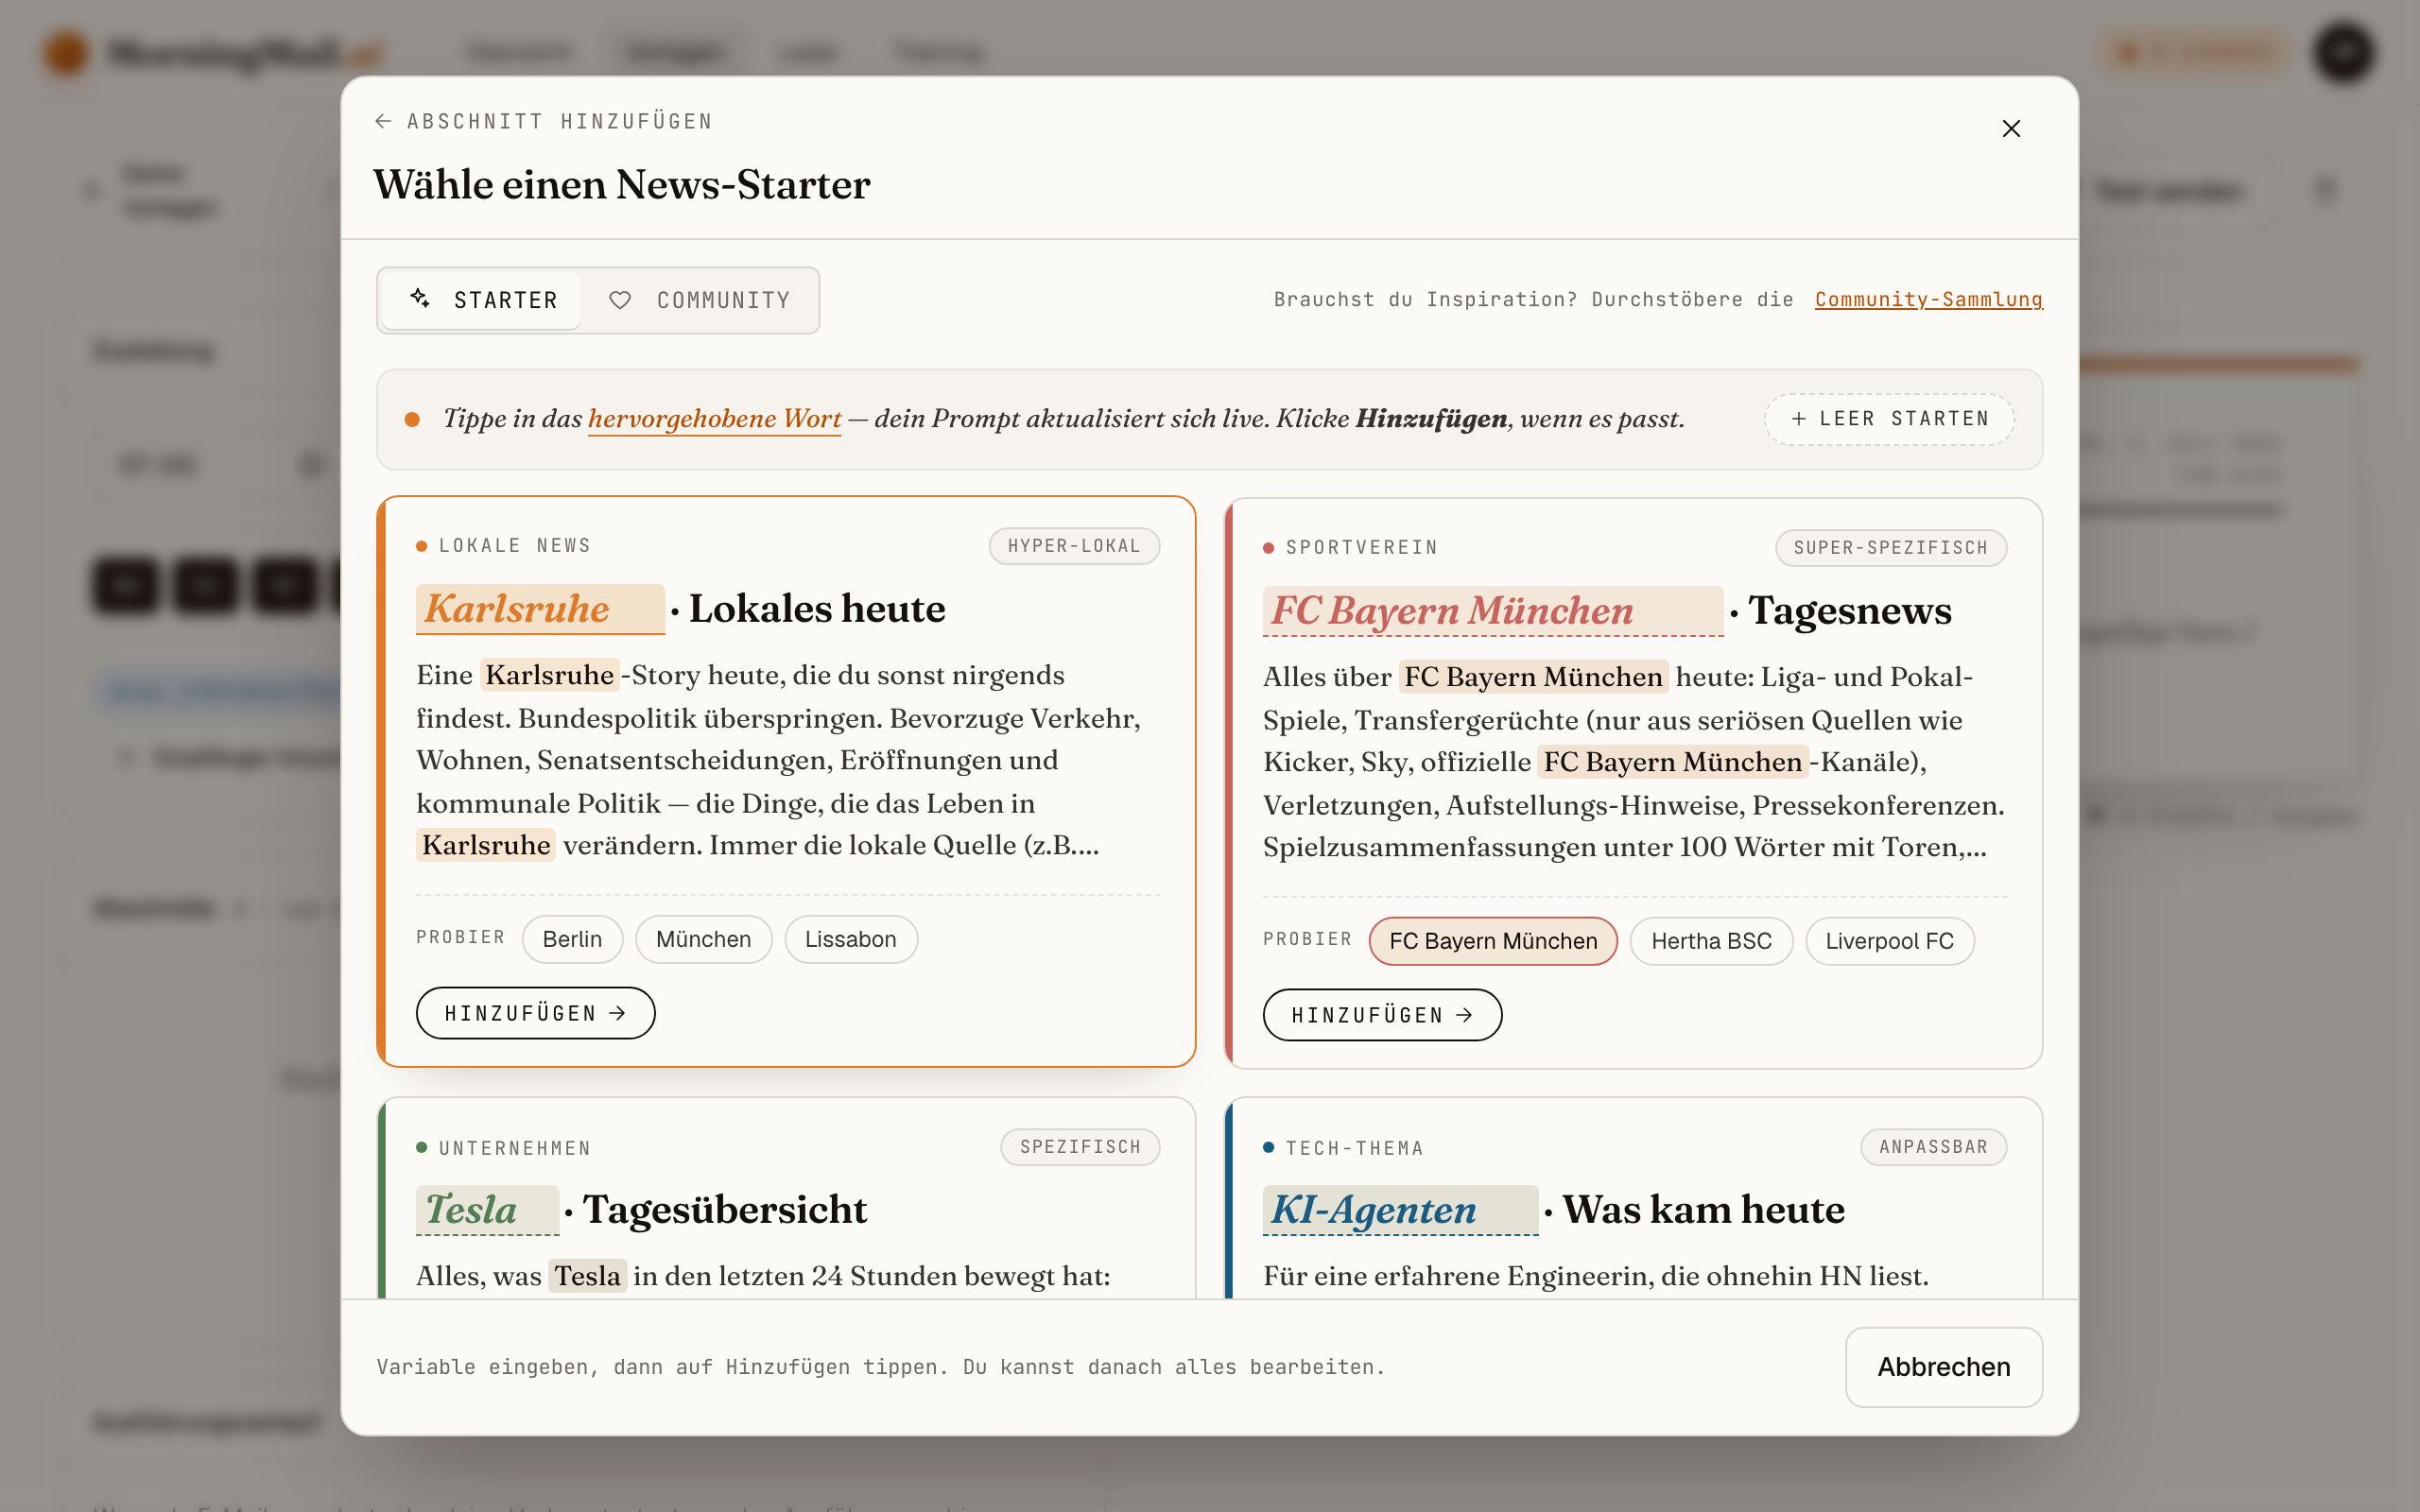Select the Hertha BSC suggestion chip
The height and width of the screenshot is (1512, 2420).
1711,941
